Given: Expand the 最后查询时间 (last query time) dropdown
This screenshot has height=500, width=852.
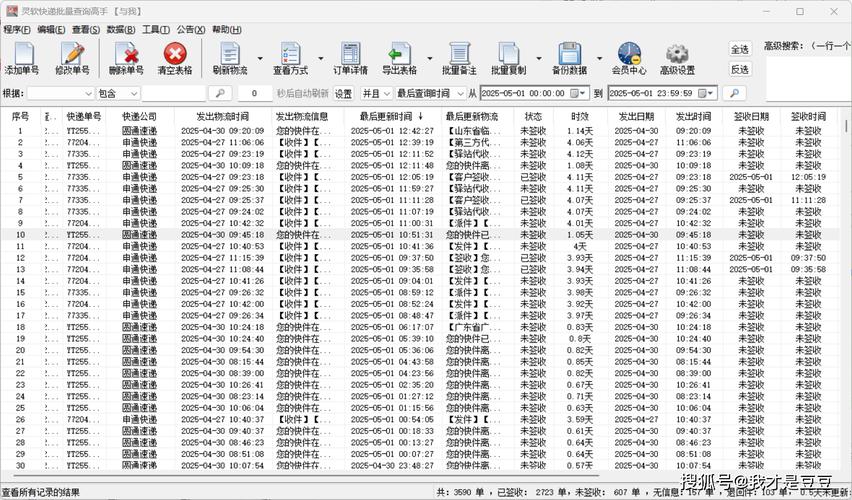Looking at the screenshot, I should click(457, 93).
